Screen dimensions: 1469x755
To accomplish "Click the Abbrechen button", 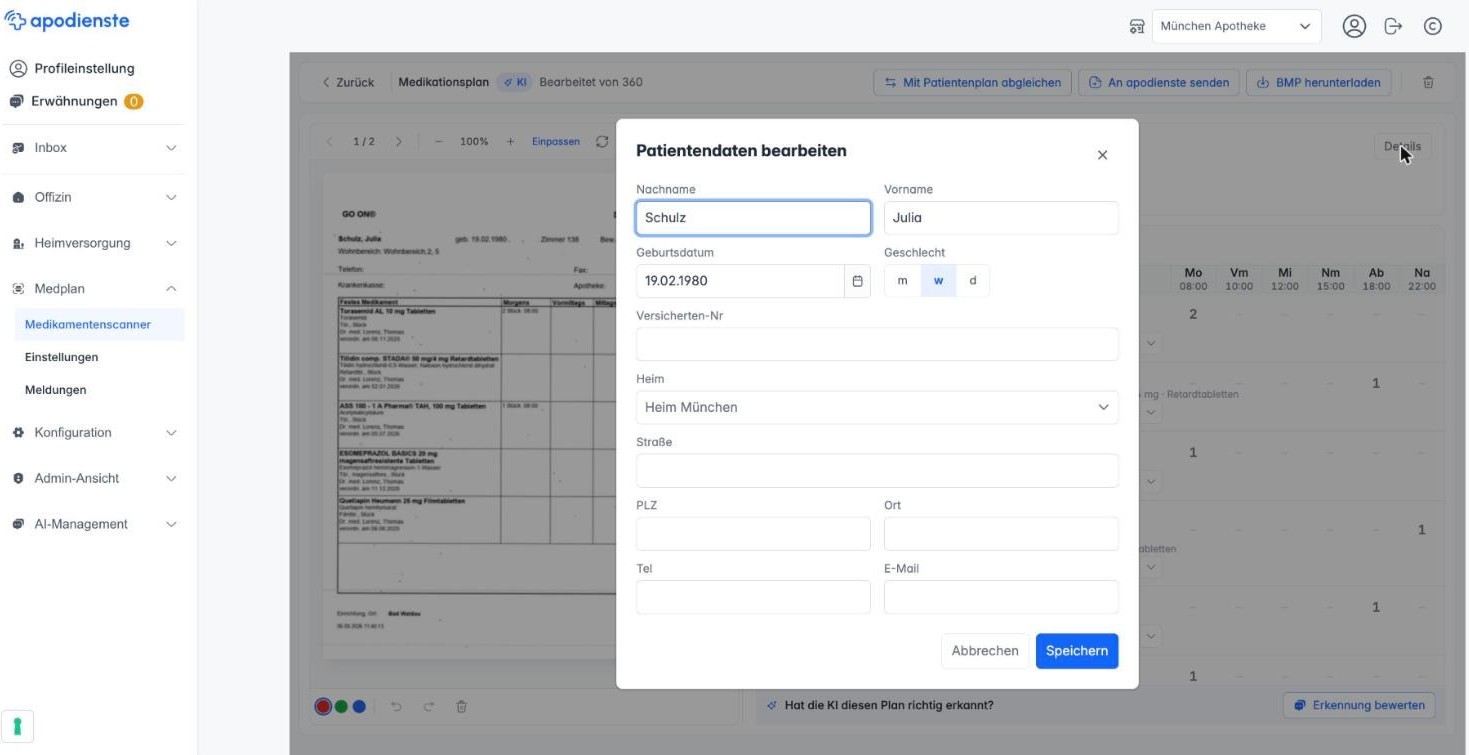I will pyautogui.click(x=985, y=651).
